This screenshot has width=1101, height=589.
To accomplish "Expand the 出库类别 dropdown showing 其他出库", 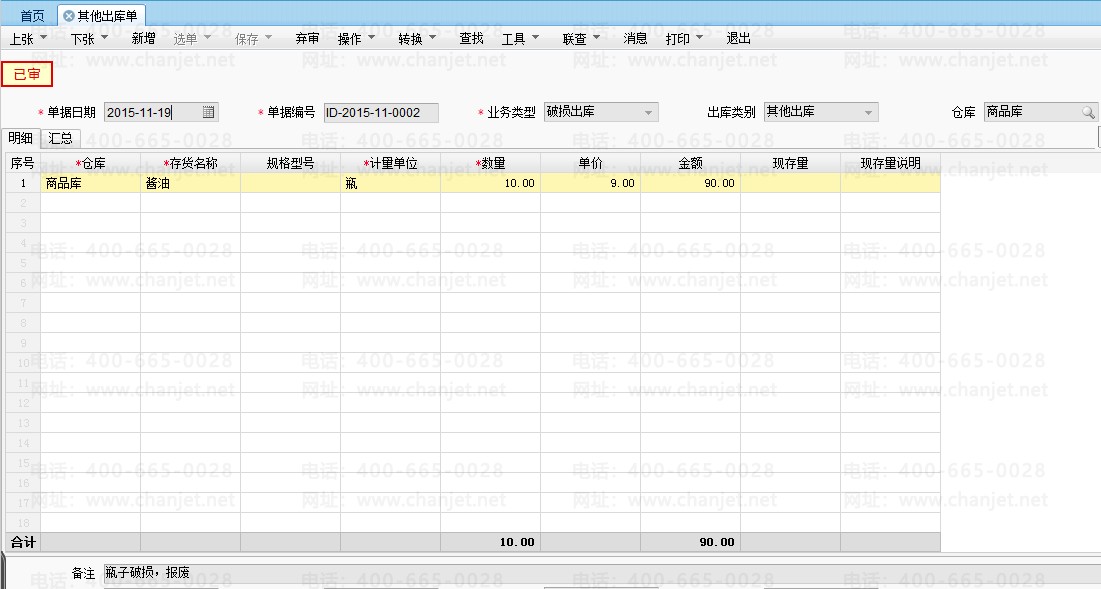I will coord(869,112).
